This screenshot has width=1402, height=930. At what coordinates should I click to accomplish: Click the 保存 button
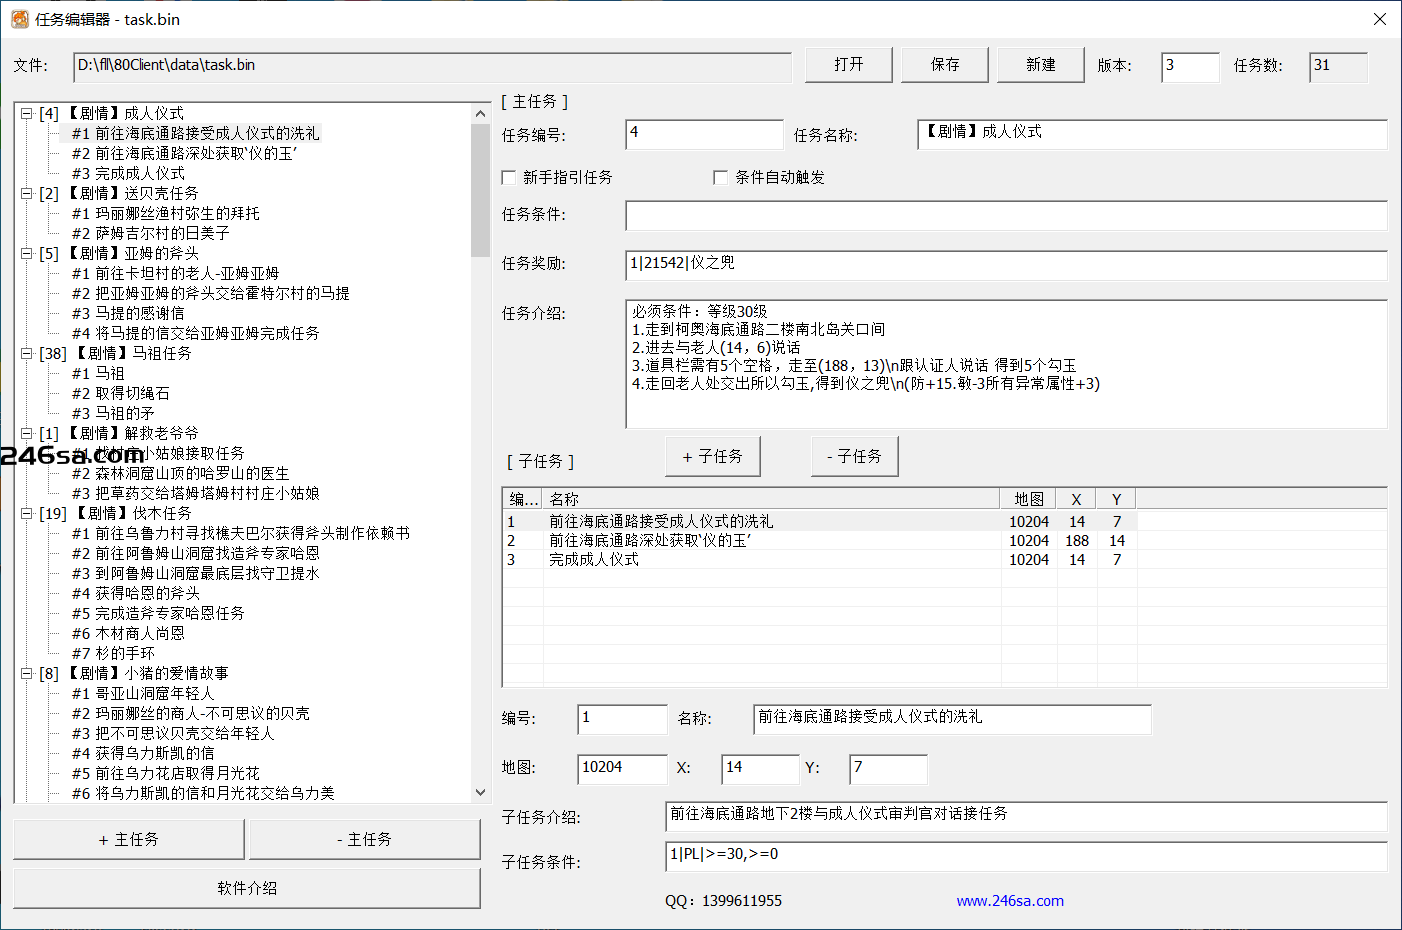click(x=945, y=65)
